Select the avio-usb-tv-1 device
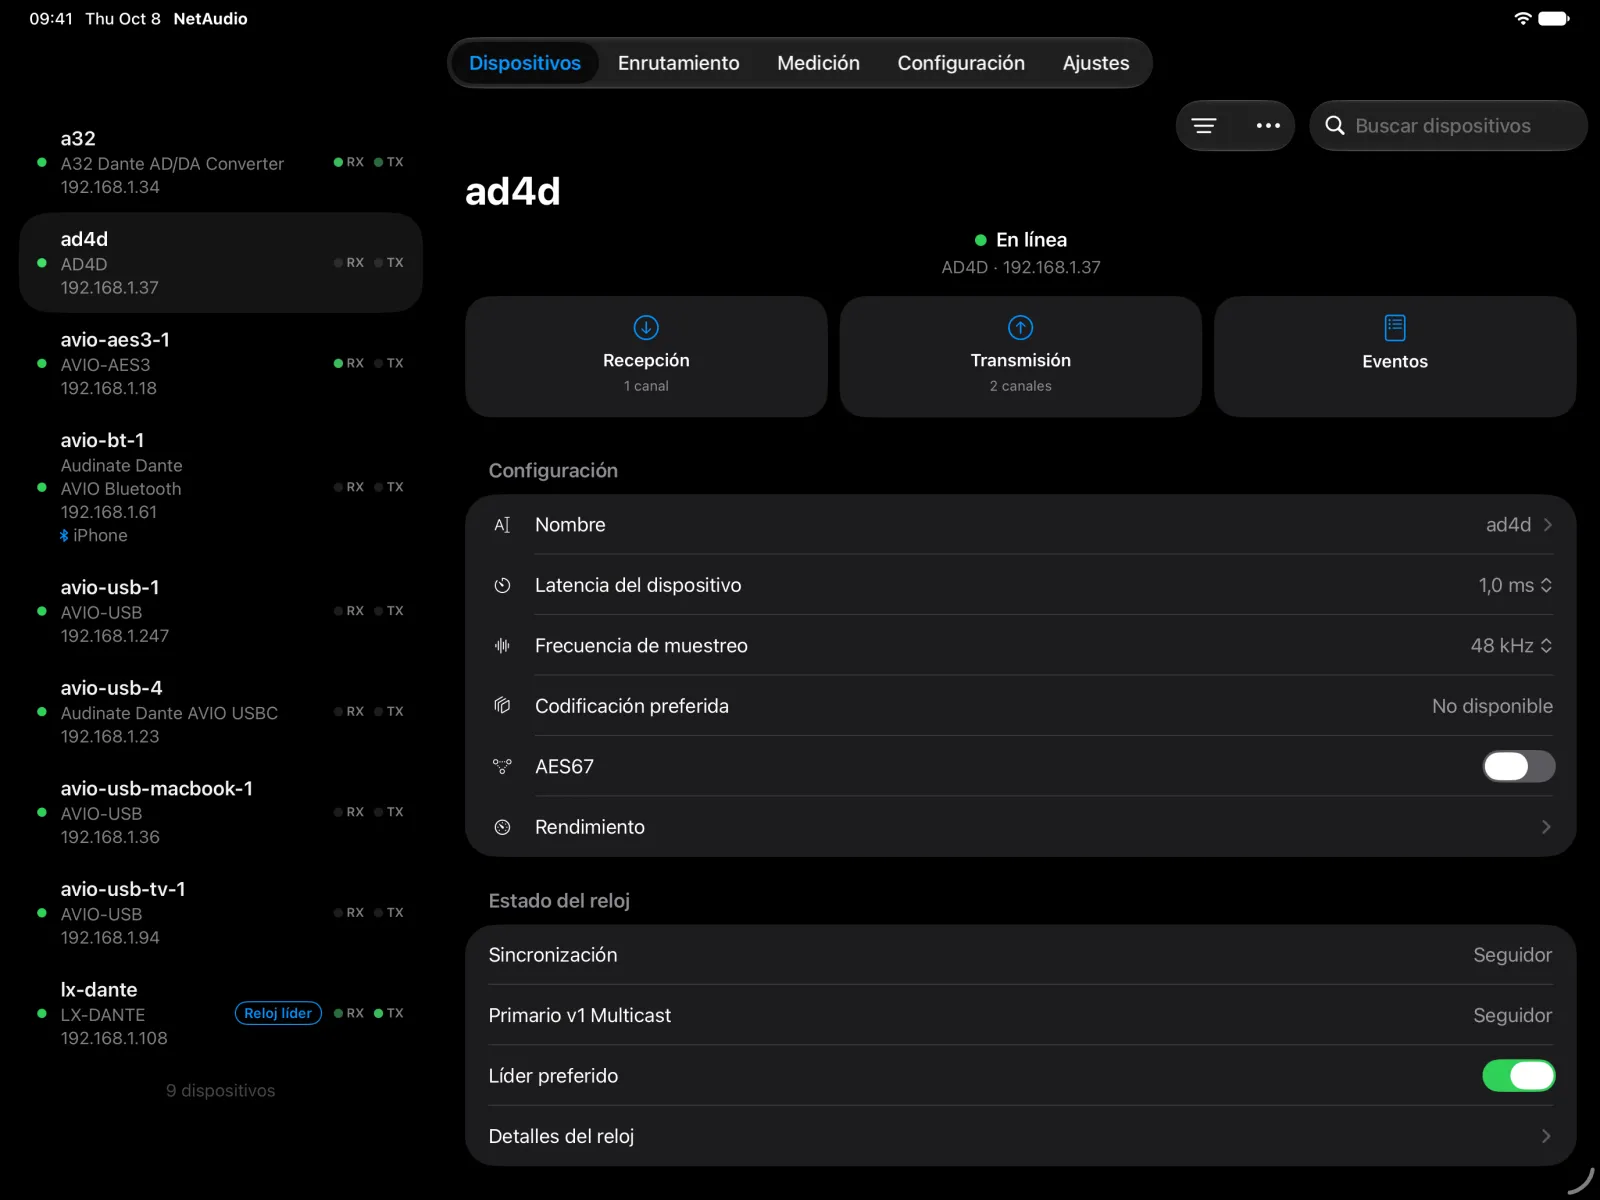This screenshot has height=1200, width=1600. 221,913
